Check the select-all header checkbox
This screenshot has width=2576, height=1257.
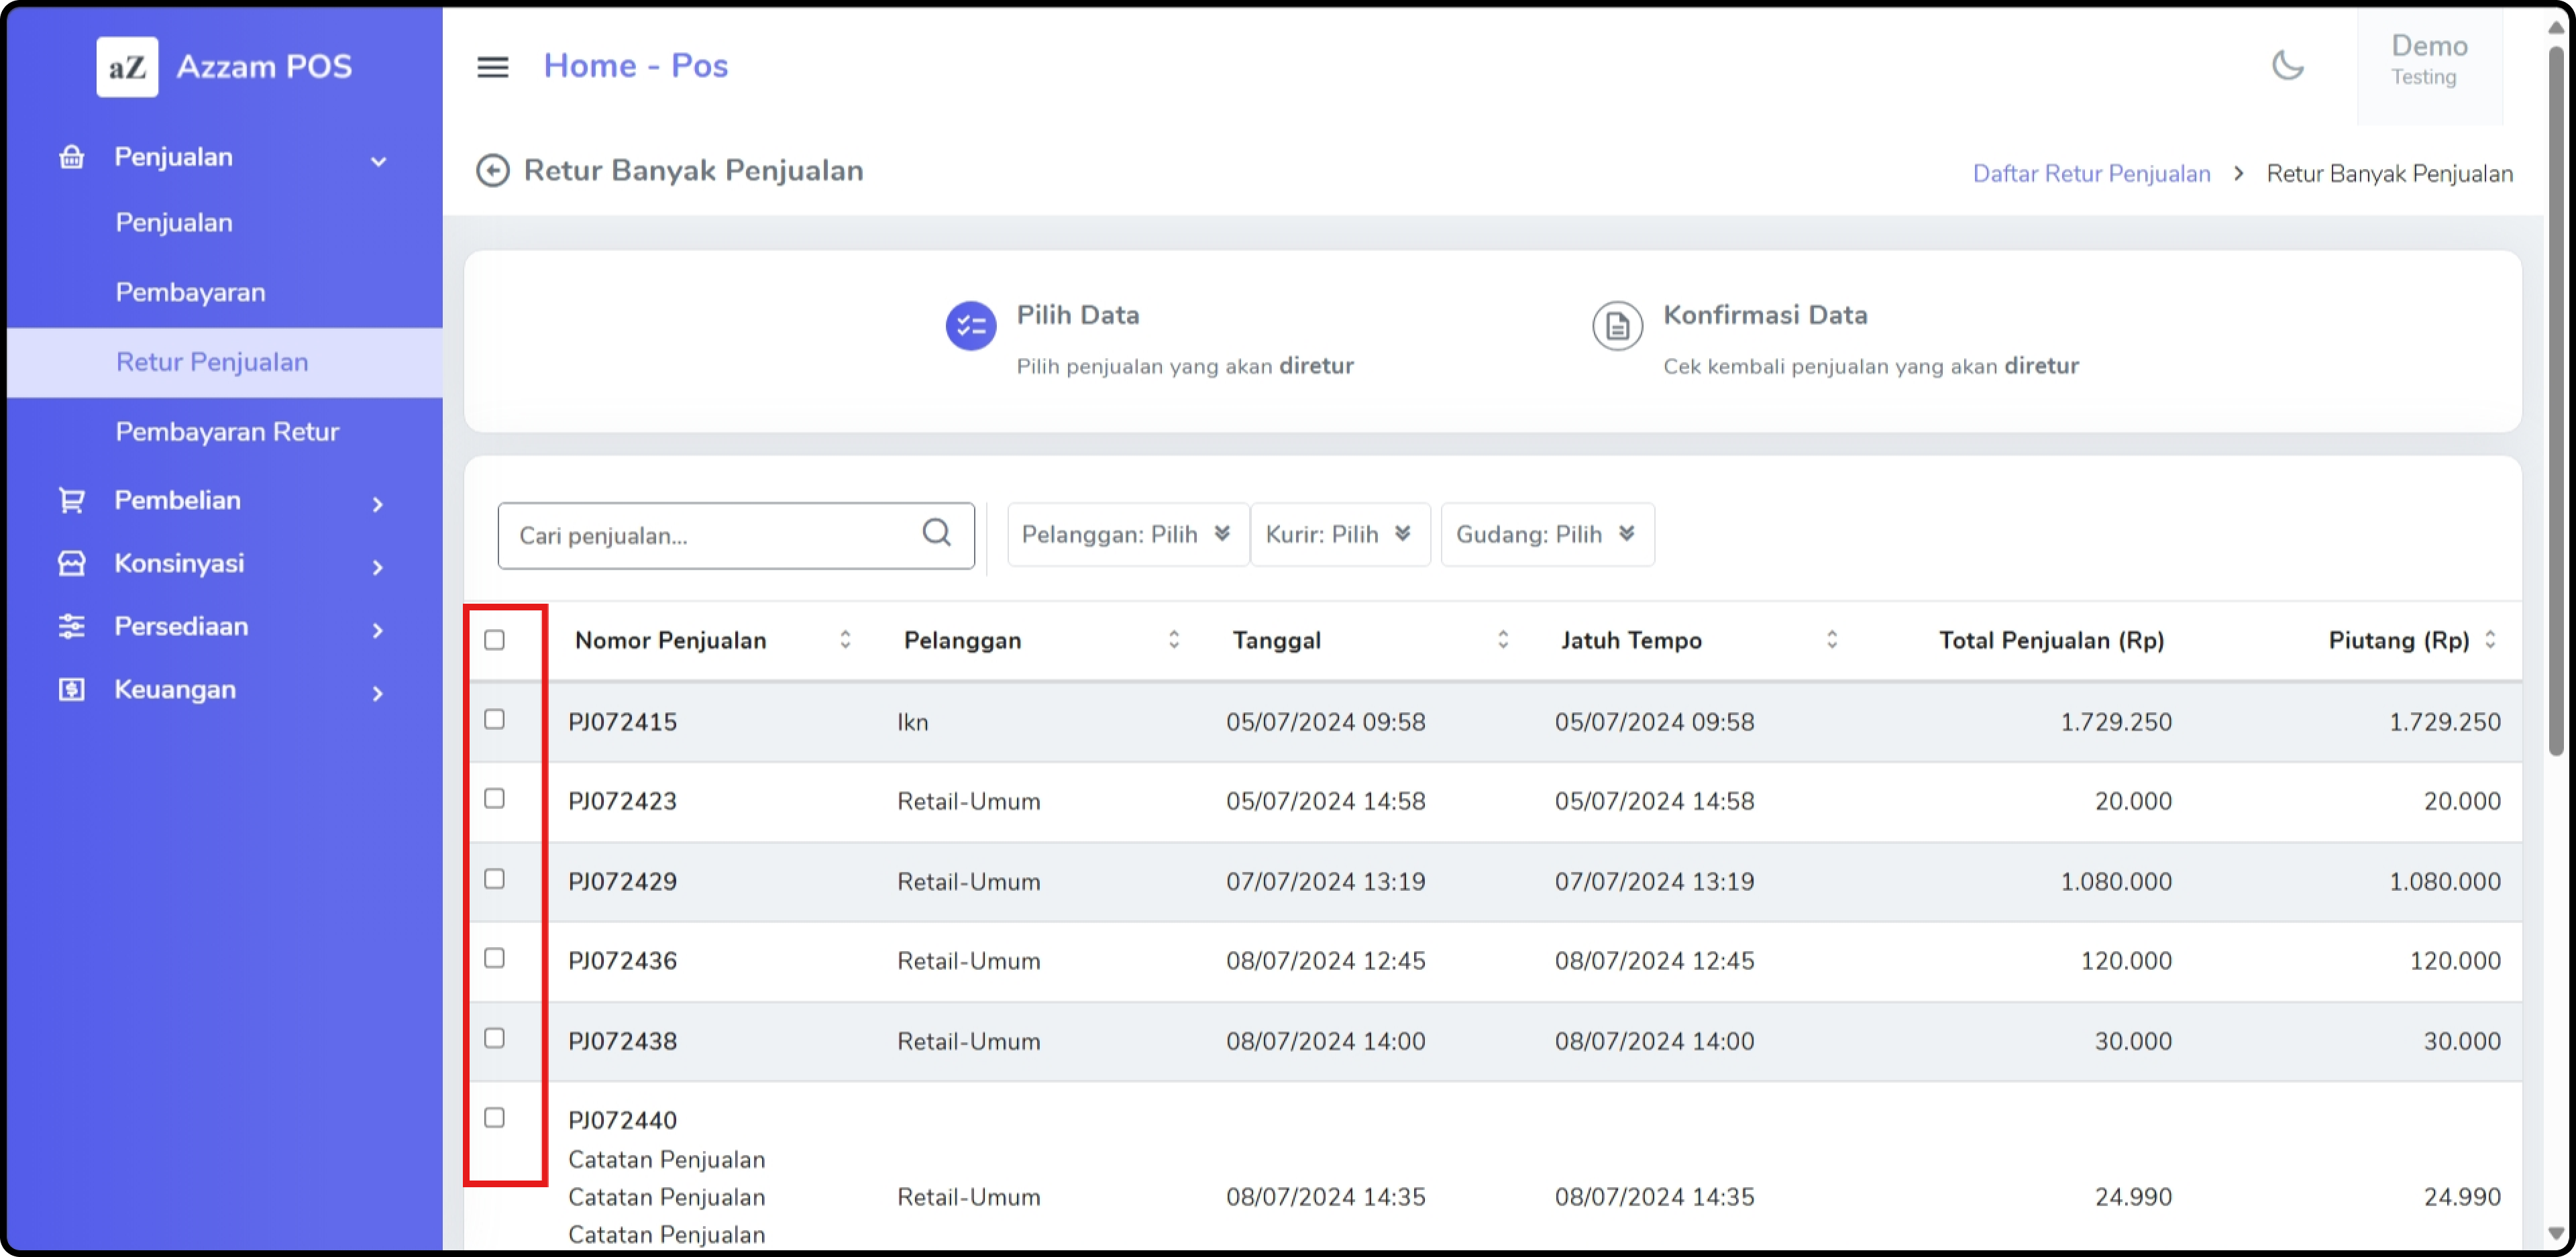click(x=494, y=640)
